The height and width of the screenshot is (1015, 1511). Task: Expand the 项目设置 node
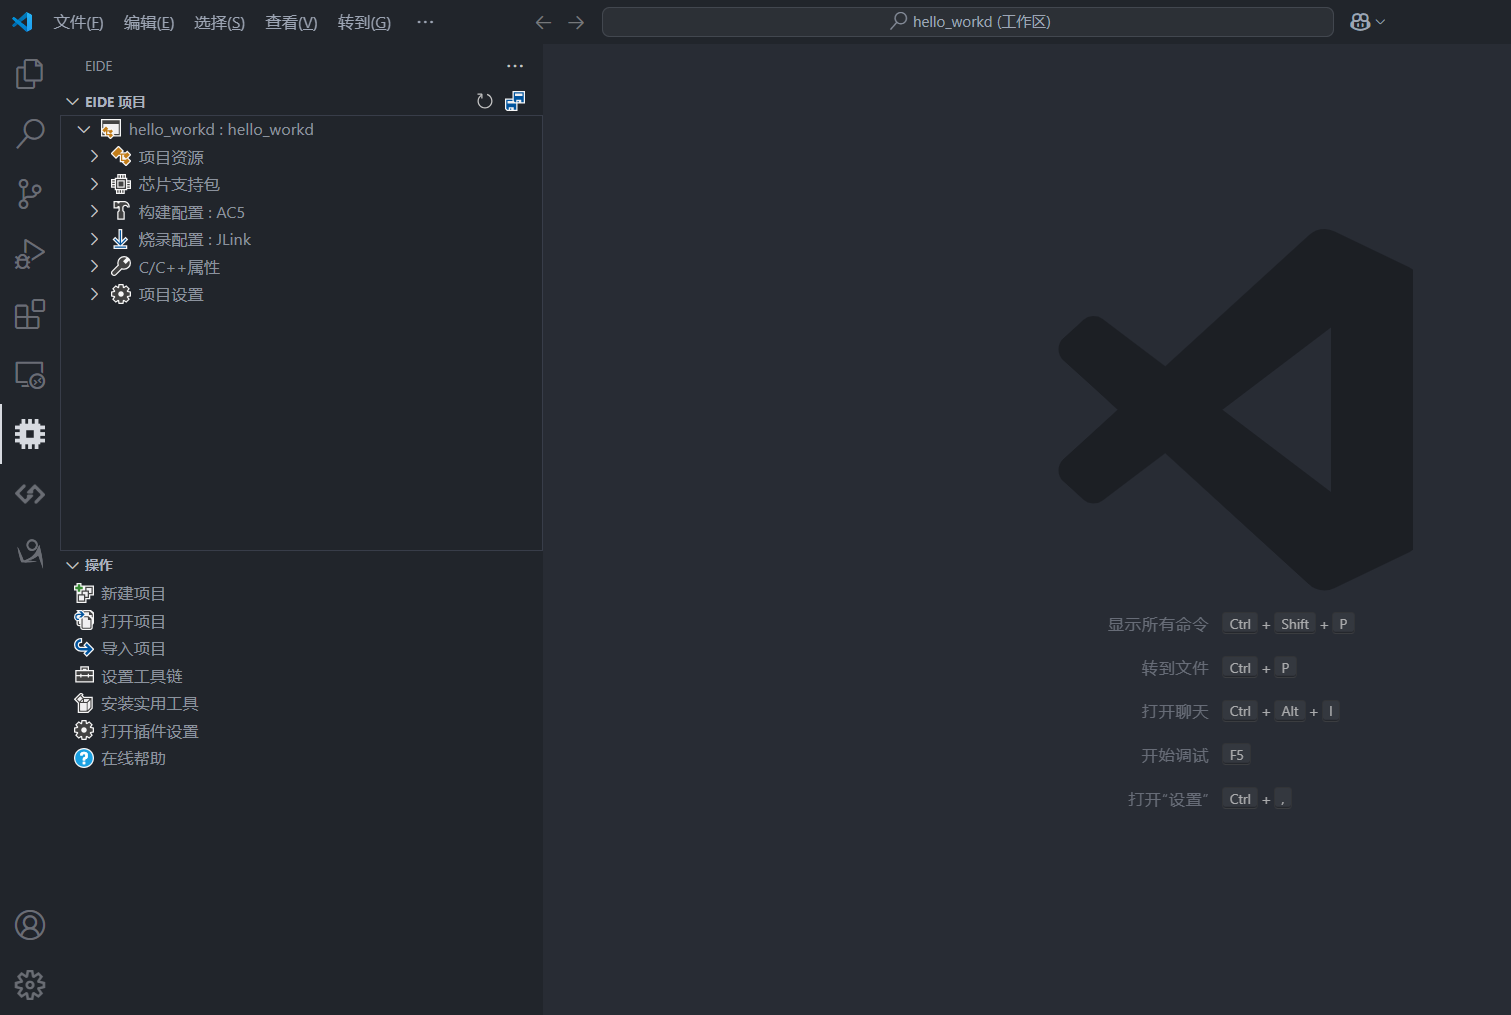click(x=94, y=294)
